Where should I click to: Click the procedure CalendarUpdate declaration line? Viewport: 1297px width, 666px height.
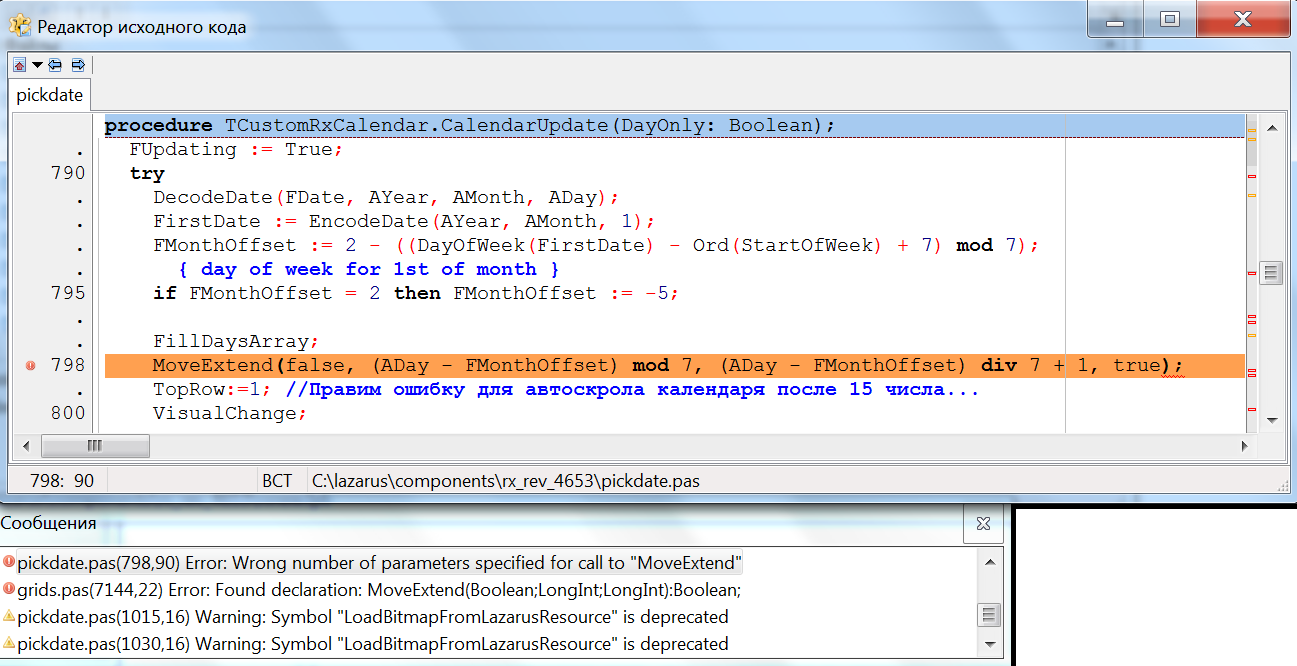click(470, 125)
